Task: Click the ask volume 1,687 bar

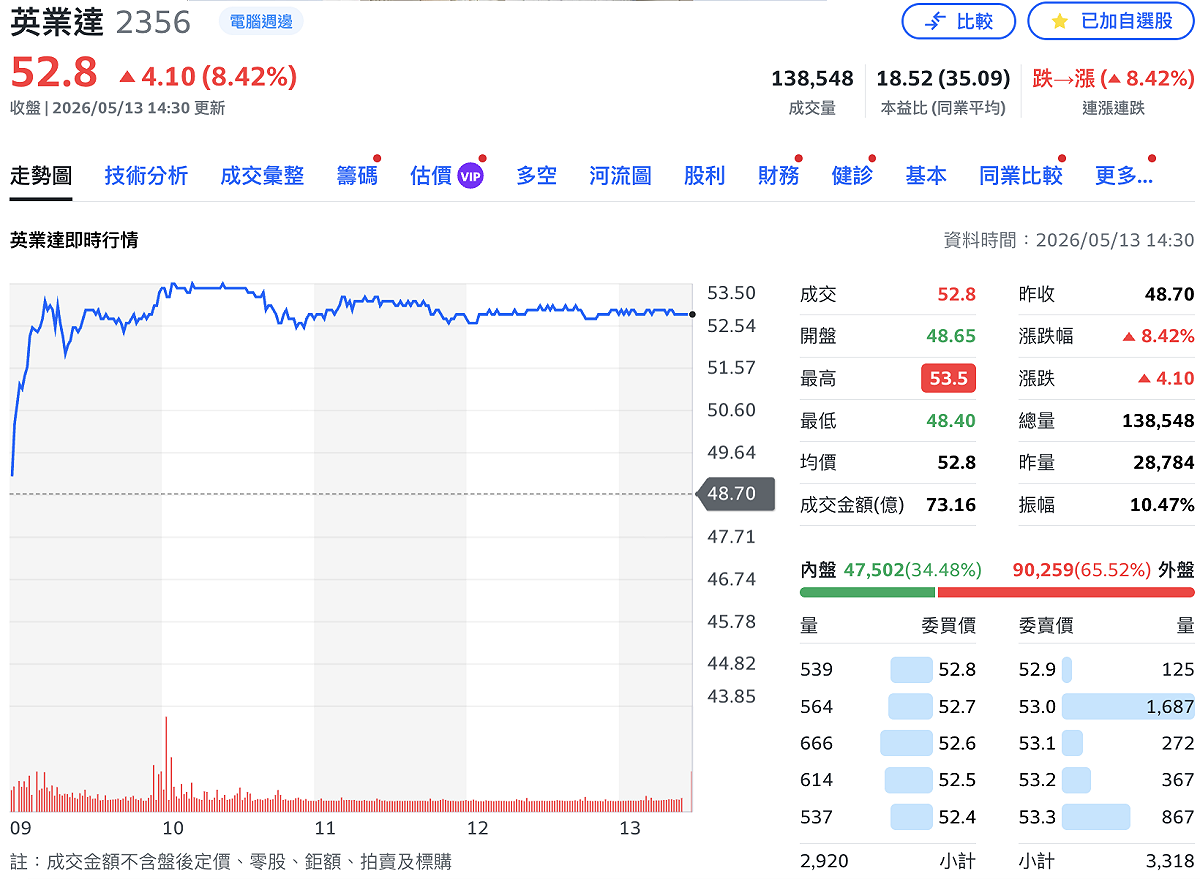Action: (x=1128, y=707)
